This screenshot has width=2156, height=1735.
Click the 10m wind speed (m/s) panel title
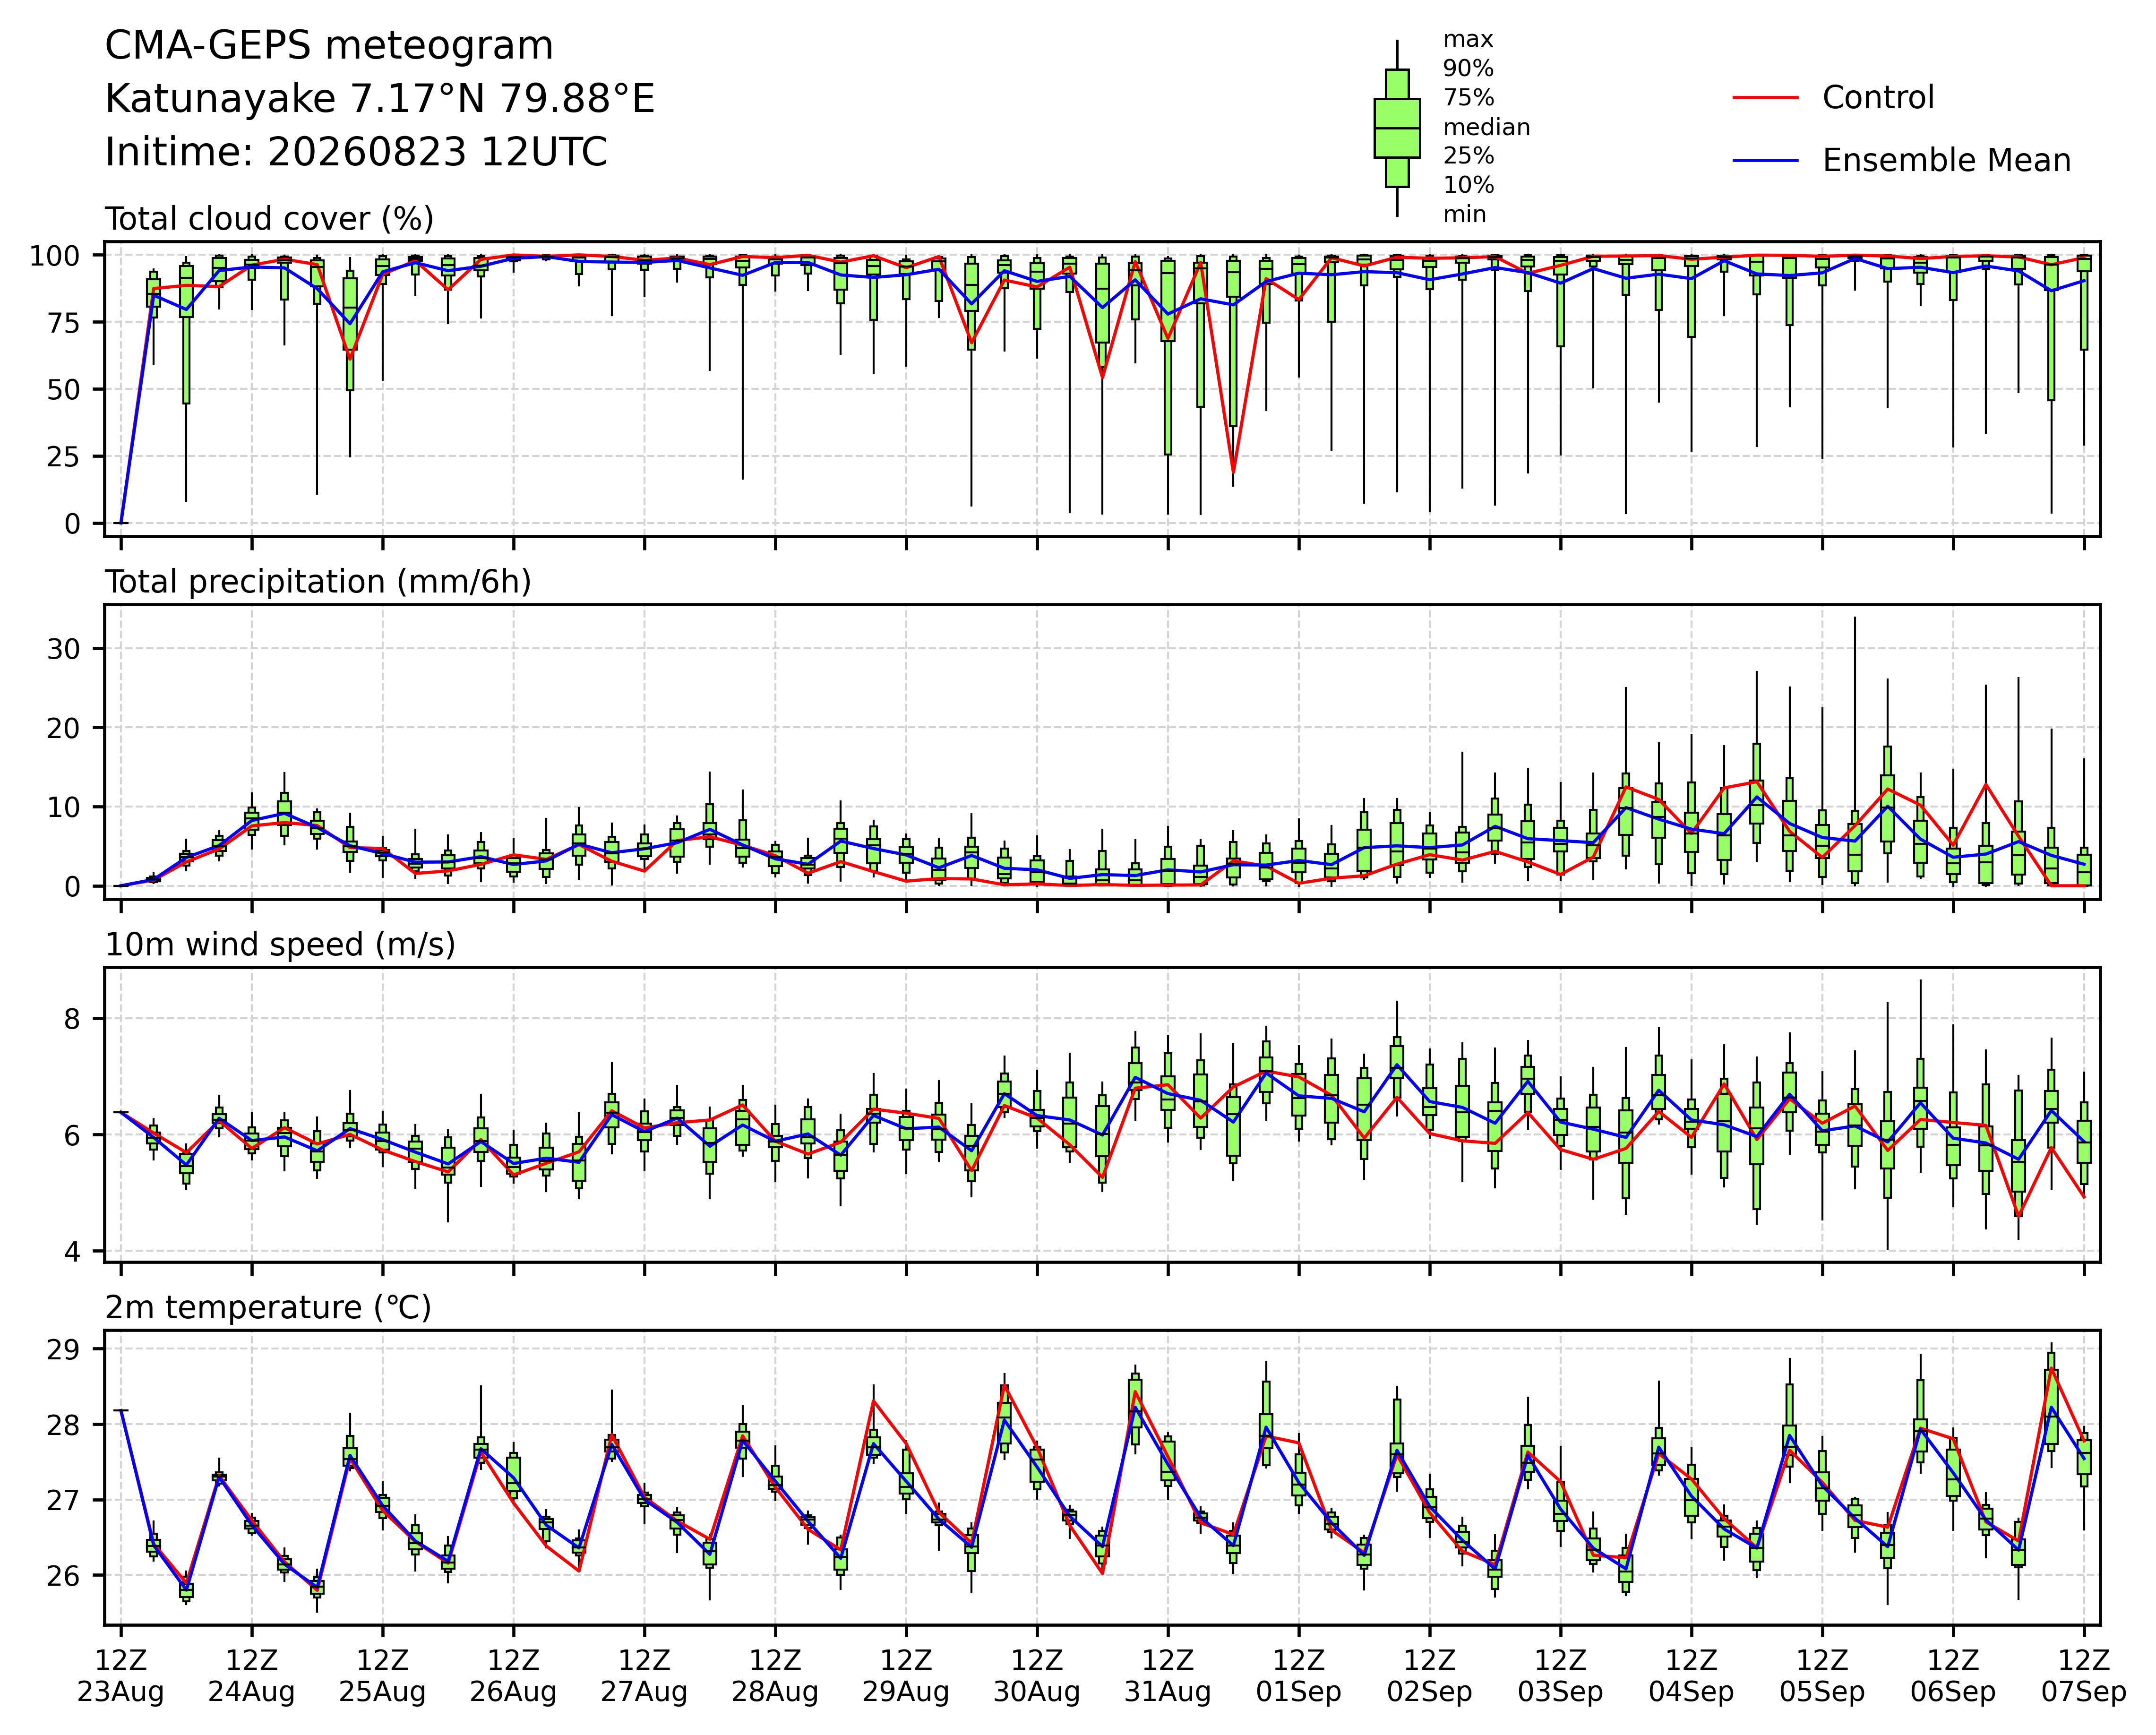coord(280,945)
